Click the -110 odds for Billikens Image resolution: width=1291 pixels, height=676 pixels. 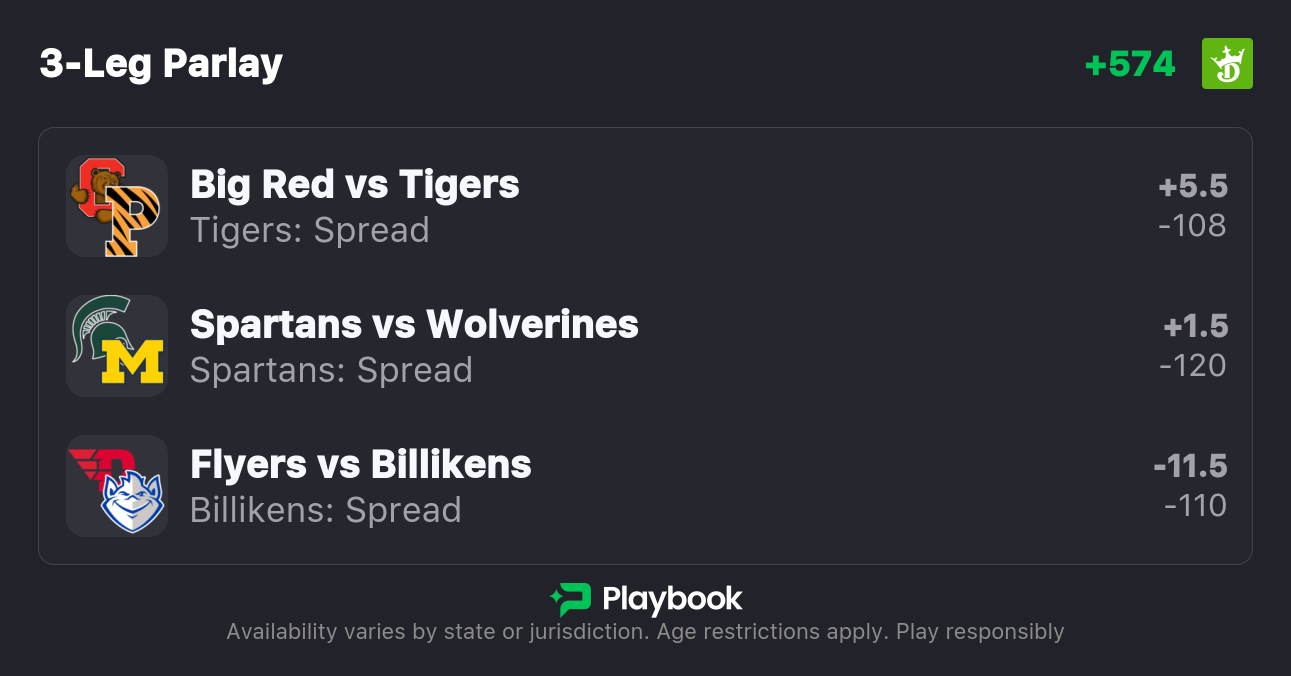coord(1195,506)
